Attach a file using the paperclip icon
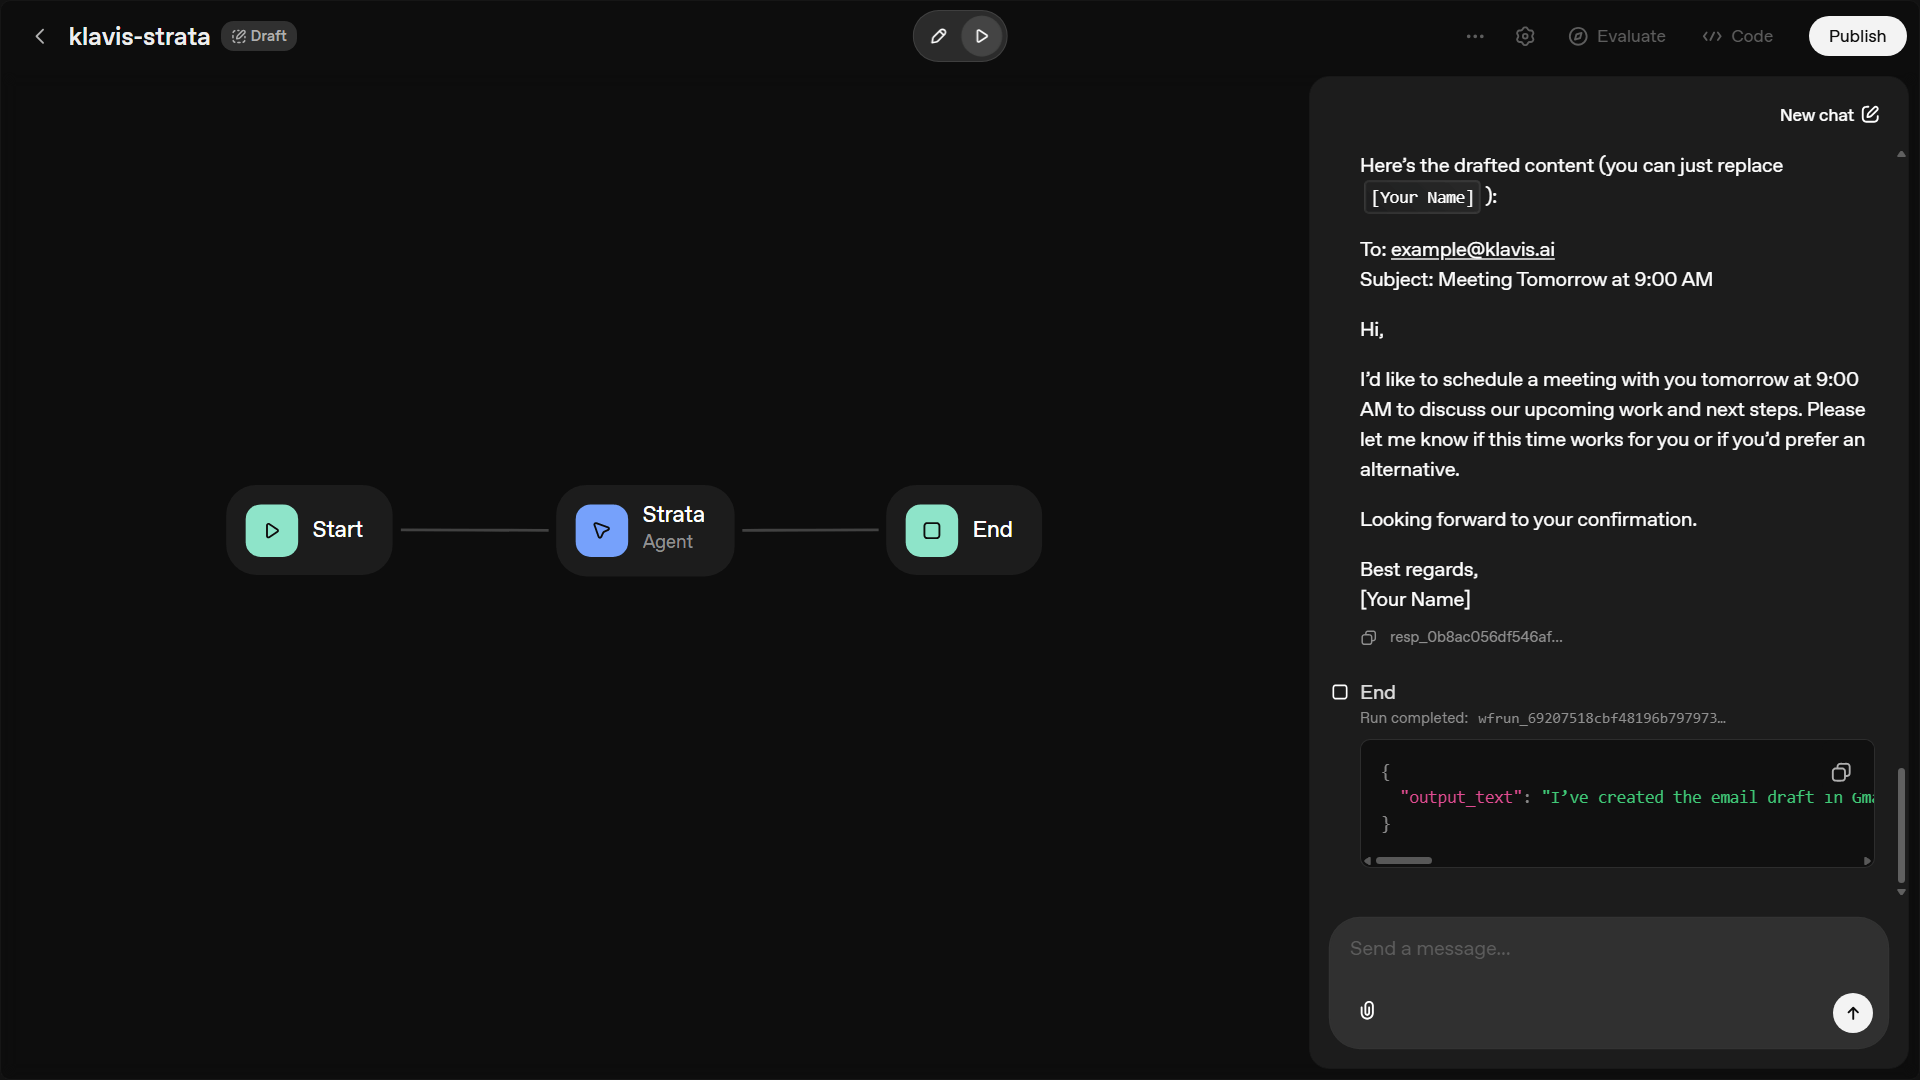The width and height of the screenshot is (1920, 1080). pos(1366,1010)
